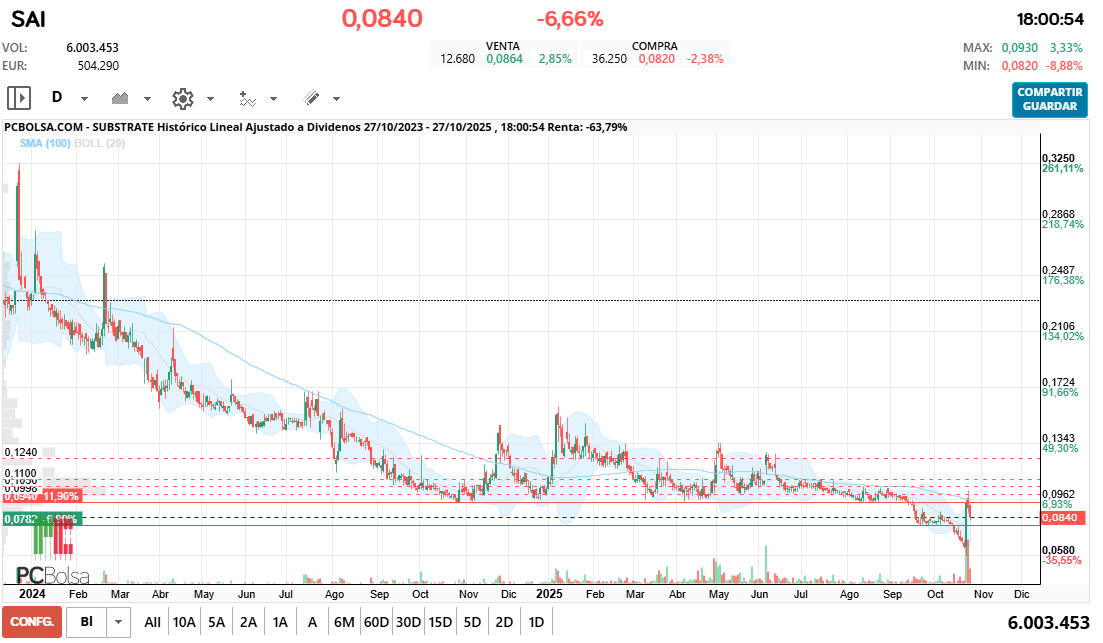Image resolution: width=1103 pixels, height=643 pixels.
Task: Open the chart sidebar panel icon
Action: [x=17, y=97]
